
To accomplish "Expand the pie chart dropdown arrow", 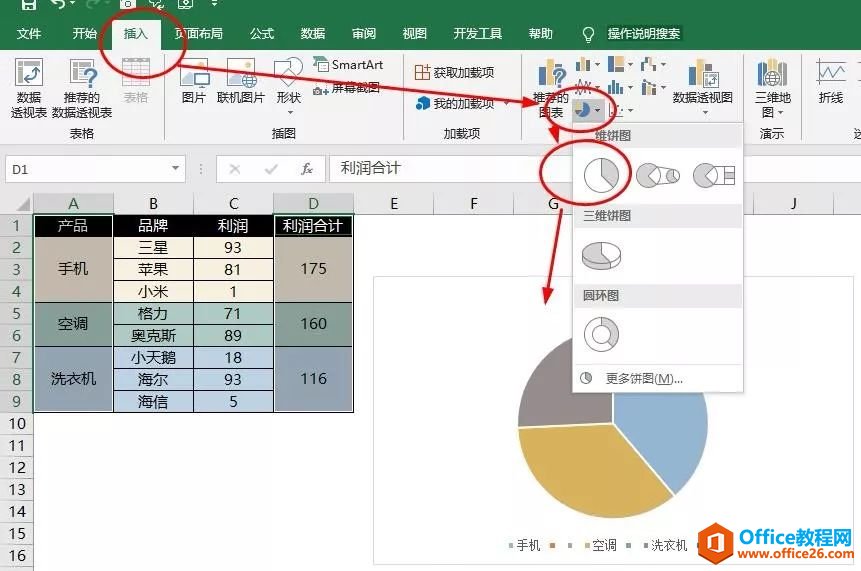I will pos(597,111).
